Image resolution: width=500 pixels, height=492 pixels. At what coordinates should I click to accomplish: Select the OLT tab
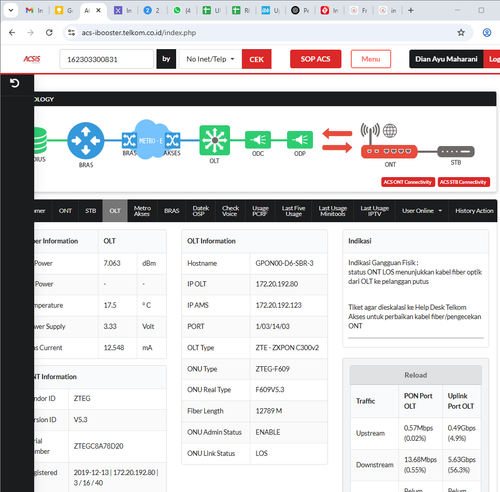click(115, 211)
